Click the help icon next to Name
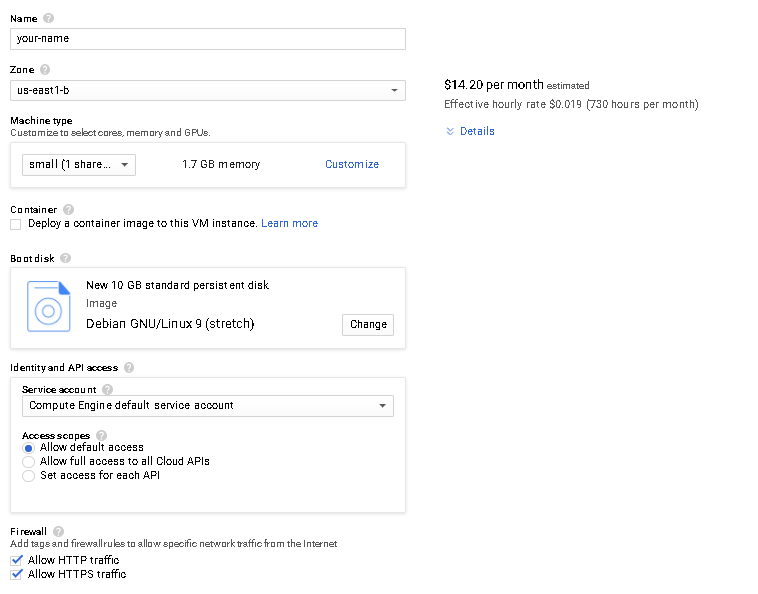 coord(49,18)
